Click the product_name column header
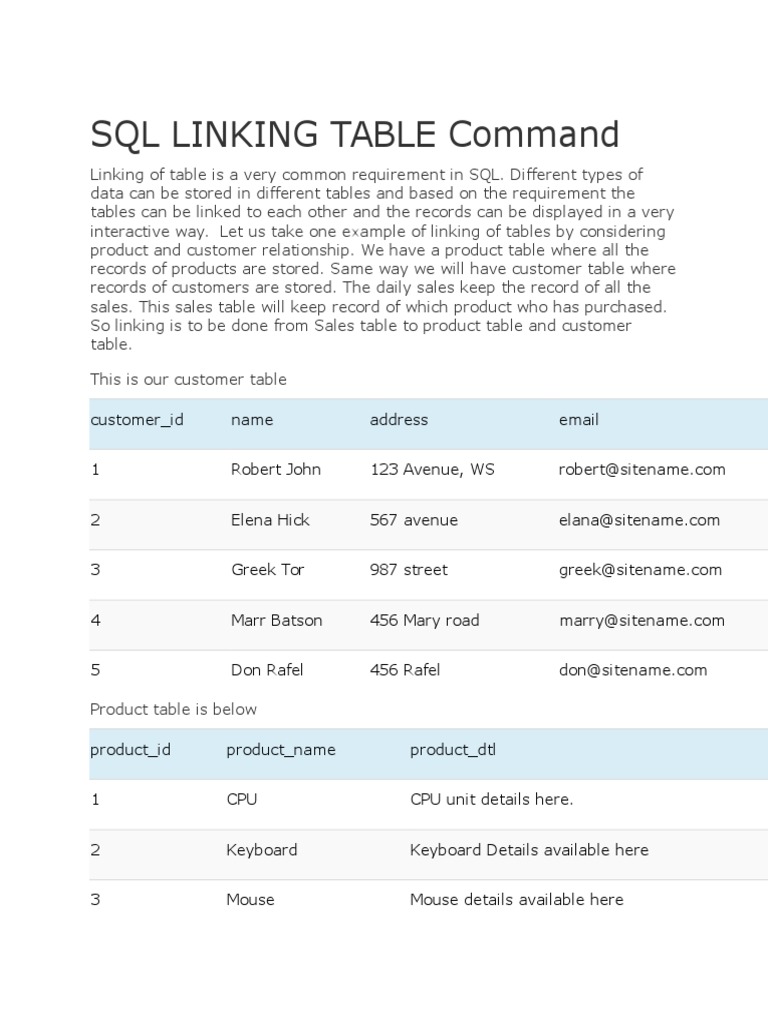768x1024 pixels. pyautogui.click(x=281, y=750)
